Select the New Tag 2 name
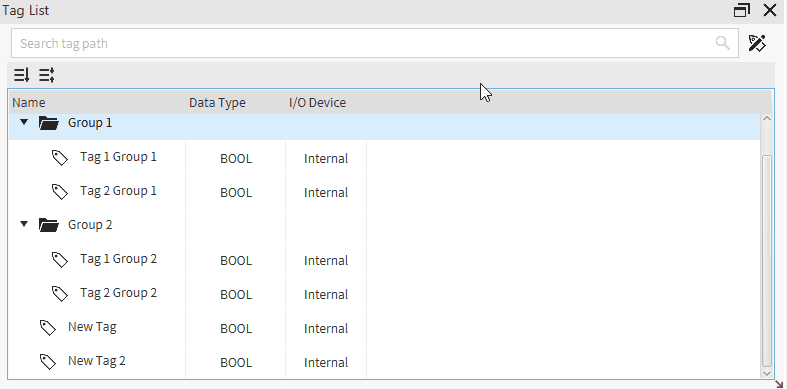 tap(97, 361)
